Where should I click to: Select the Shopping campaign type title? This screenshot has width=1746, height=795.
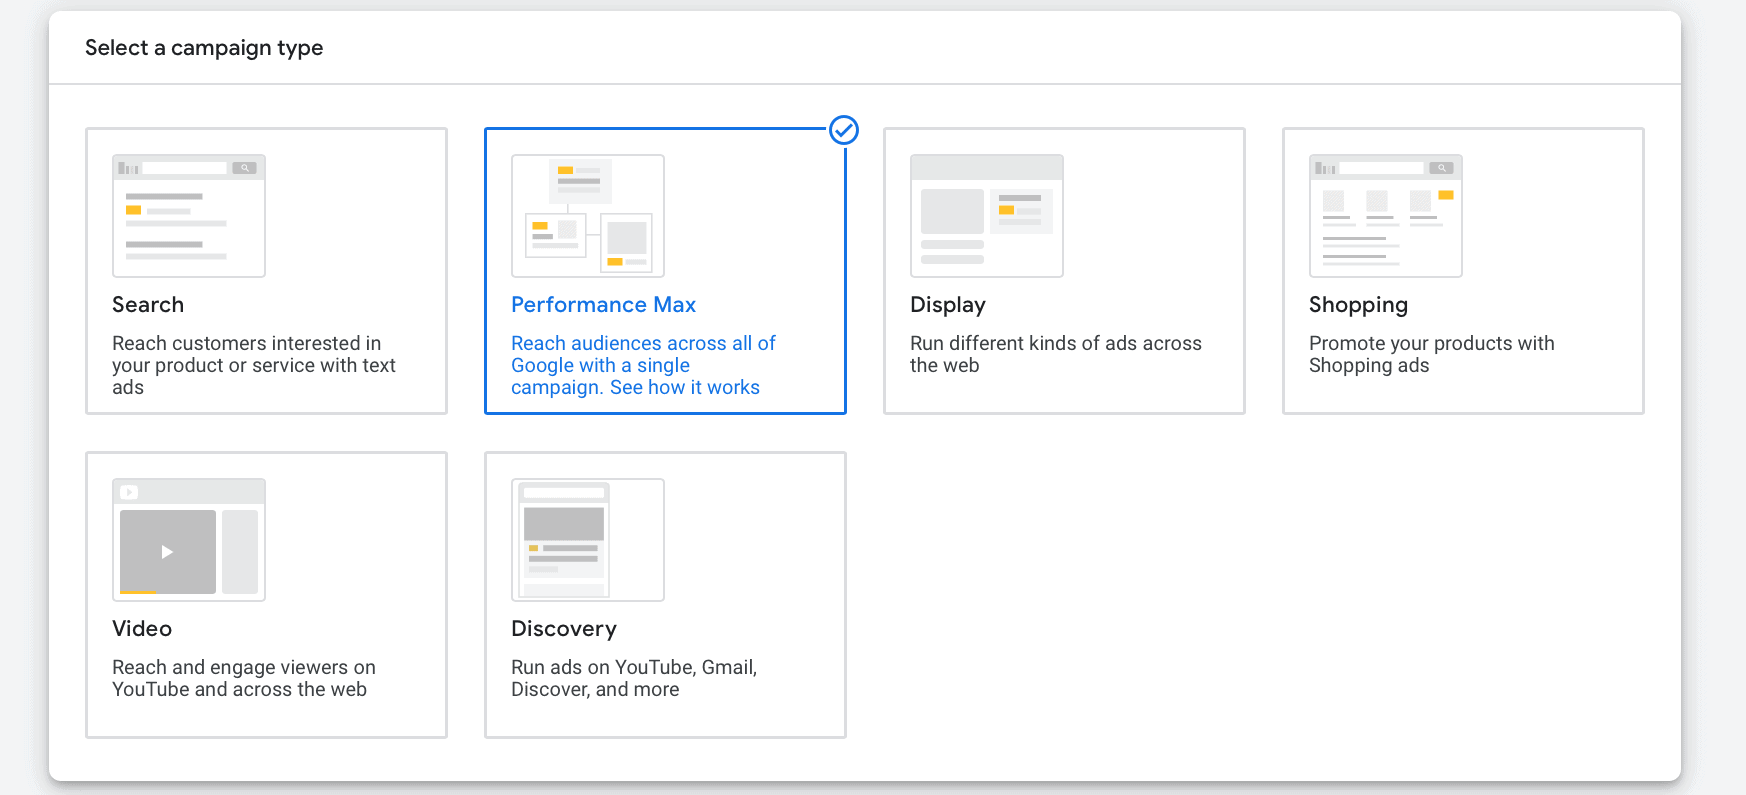click(x=1358, y=305)
